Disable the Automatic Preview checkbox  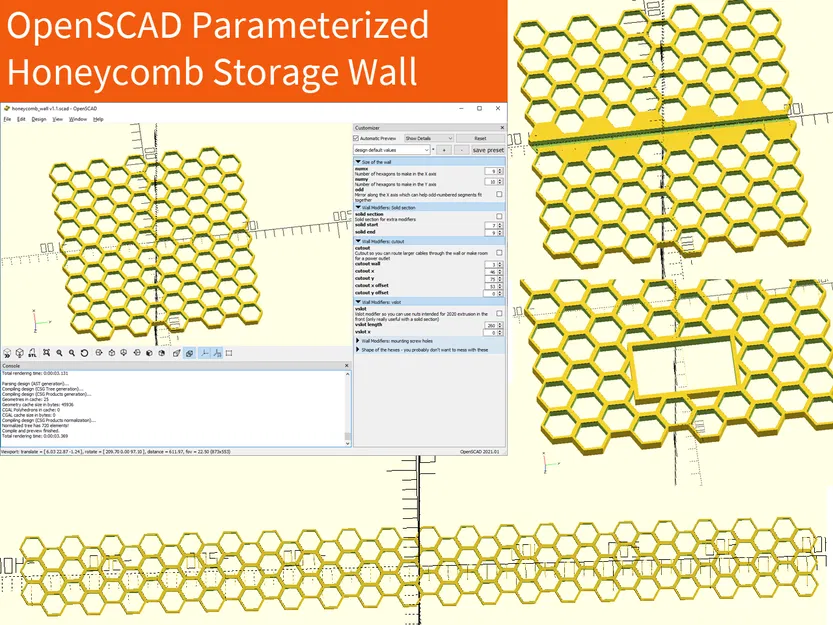355,139
